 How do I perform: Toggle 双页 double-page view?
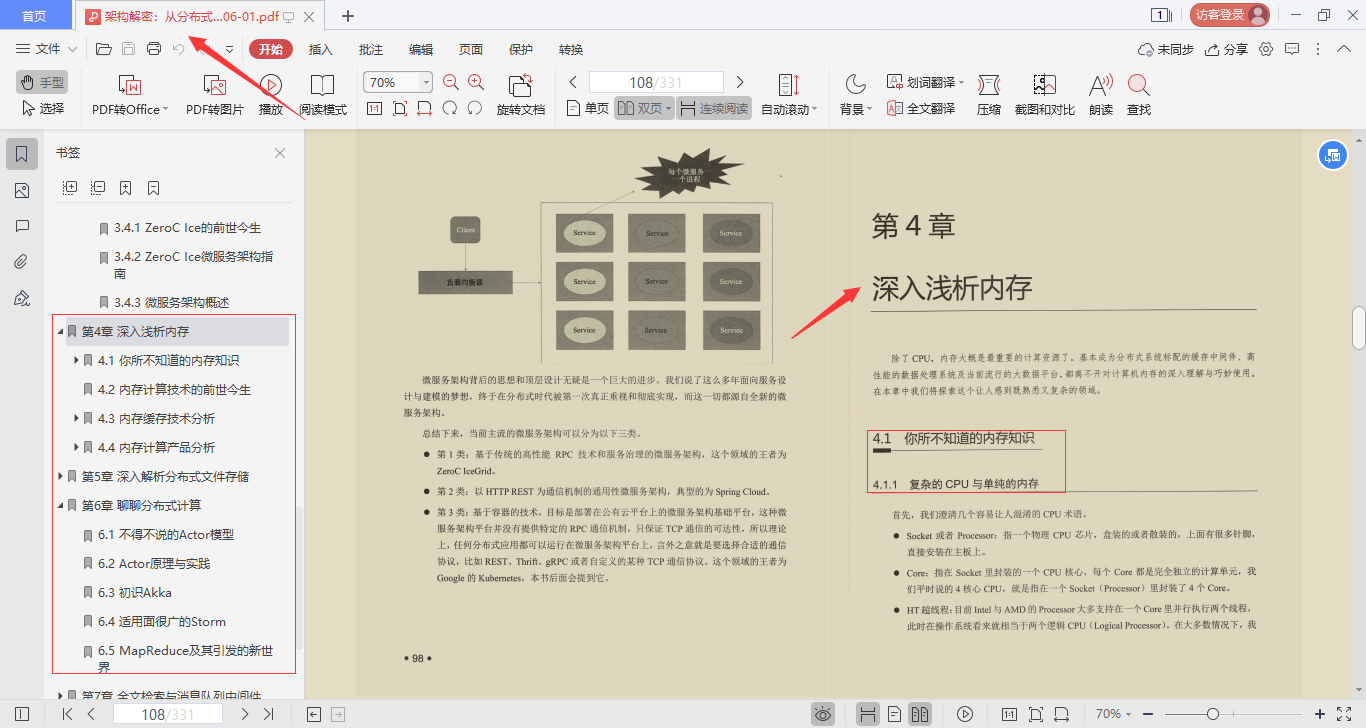(643, 108)
